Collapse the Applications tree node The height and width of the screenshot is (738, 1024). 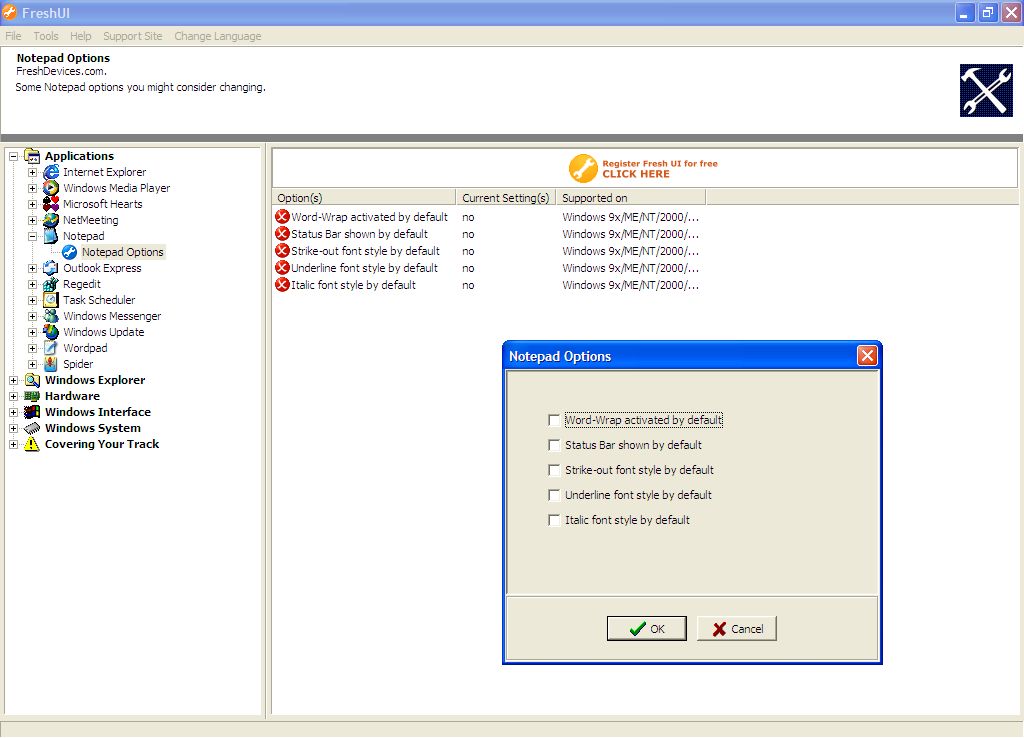13,156
